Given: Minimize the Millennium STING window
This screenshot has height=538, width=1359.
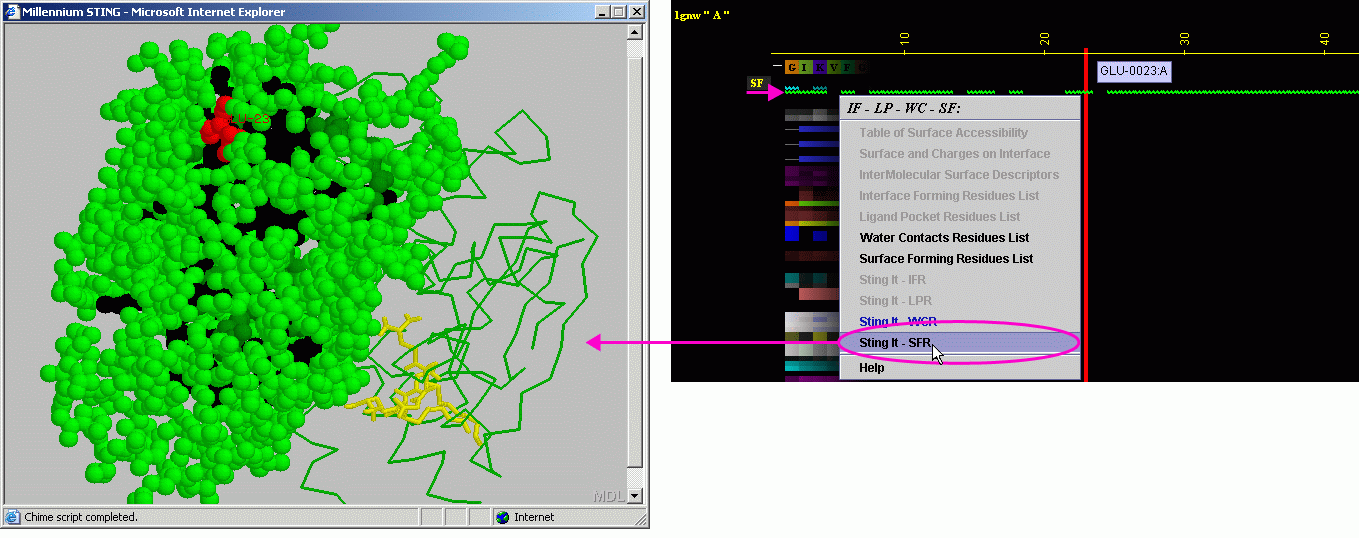Looking at the screenshot, I should click(x=602, y=12).
